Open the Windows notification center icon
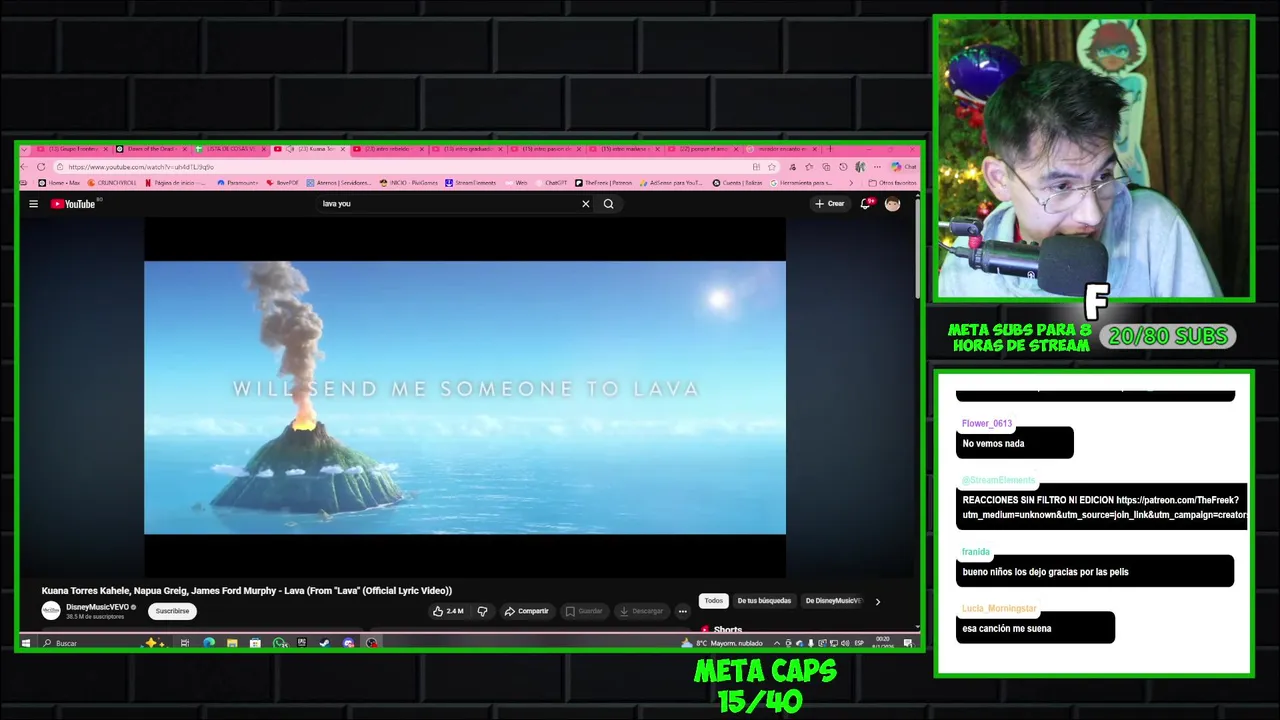The height and width of the screenshot is (720, 1280). pyautogui.click(x=907, y=643)
